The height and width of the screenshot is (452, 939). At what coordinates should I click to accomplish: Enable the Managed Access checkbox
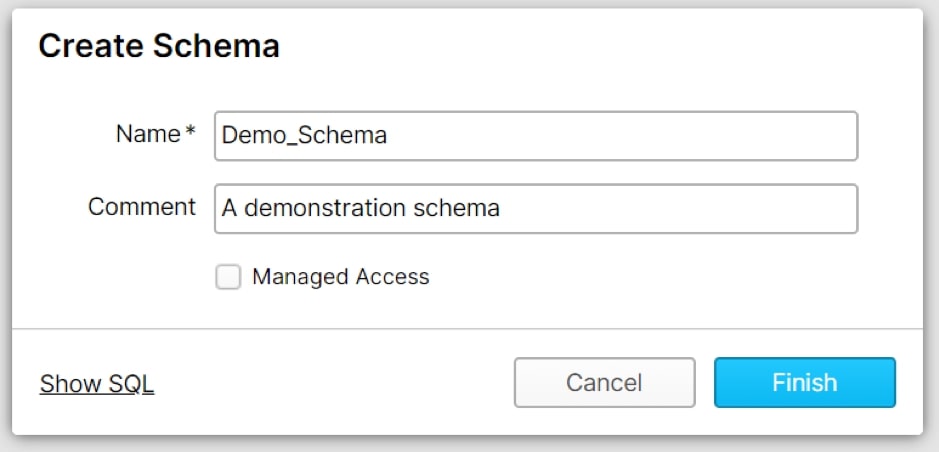(228, 277)
